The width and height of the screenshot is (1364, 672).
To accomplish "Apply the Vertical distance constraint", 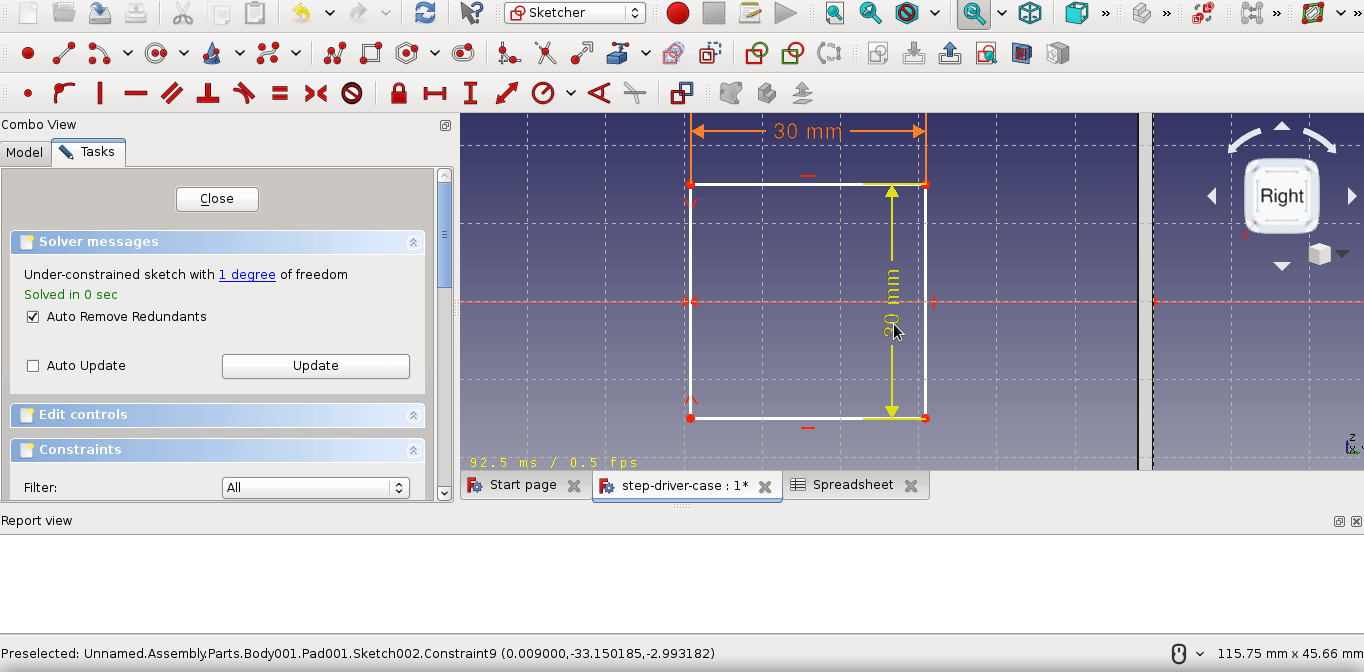I will [x=471, y=93].
